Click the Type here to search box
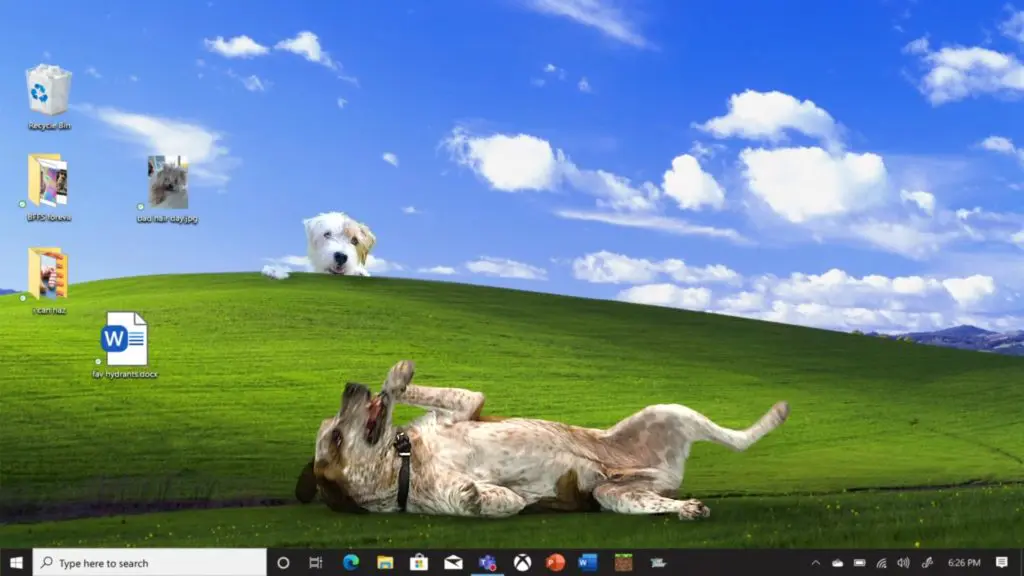 [150, 562]
